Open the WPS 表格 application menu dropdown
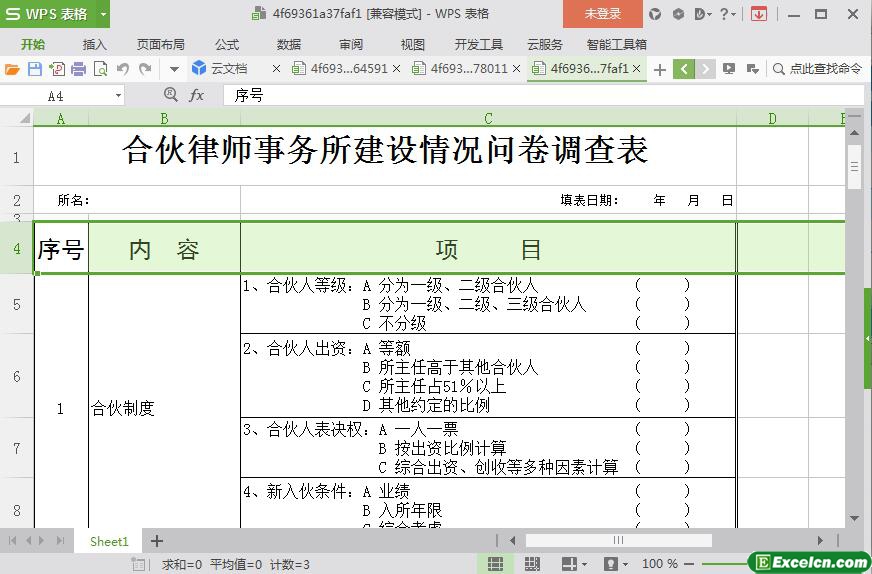 (55, 14)
